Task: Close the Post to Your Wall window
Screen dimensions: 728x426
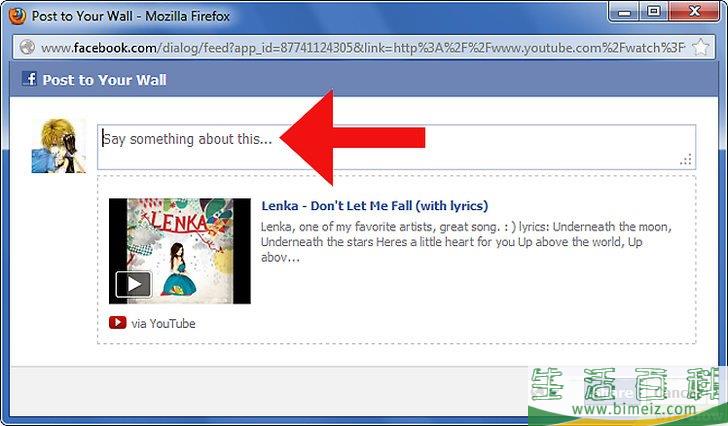Action: (x=695, y=12)
